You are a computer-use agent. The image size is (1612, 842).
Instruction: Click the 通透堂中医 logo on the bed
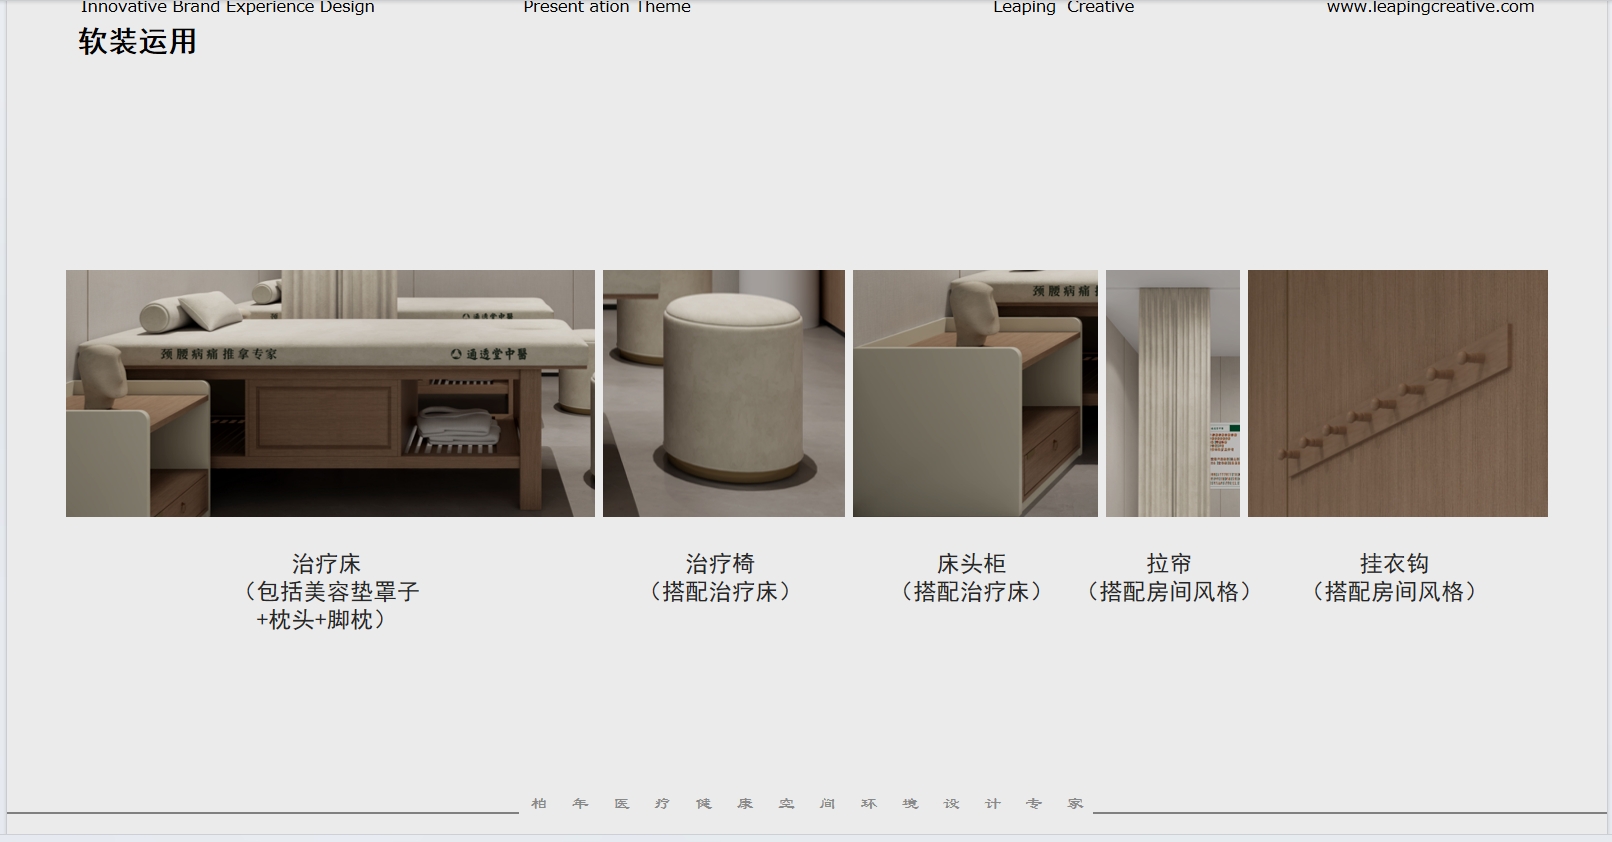click(489, 354)
